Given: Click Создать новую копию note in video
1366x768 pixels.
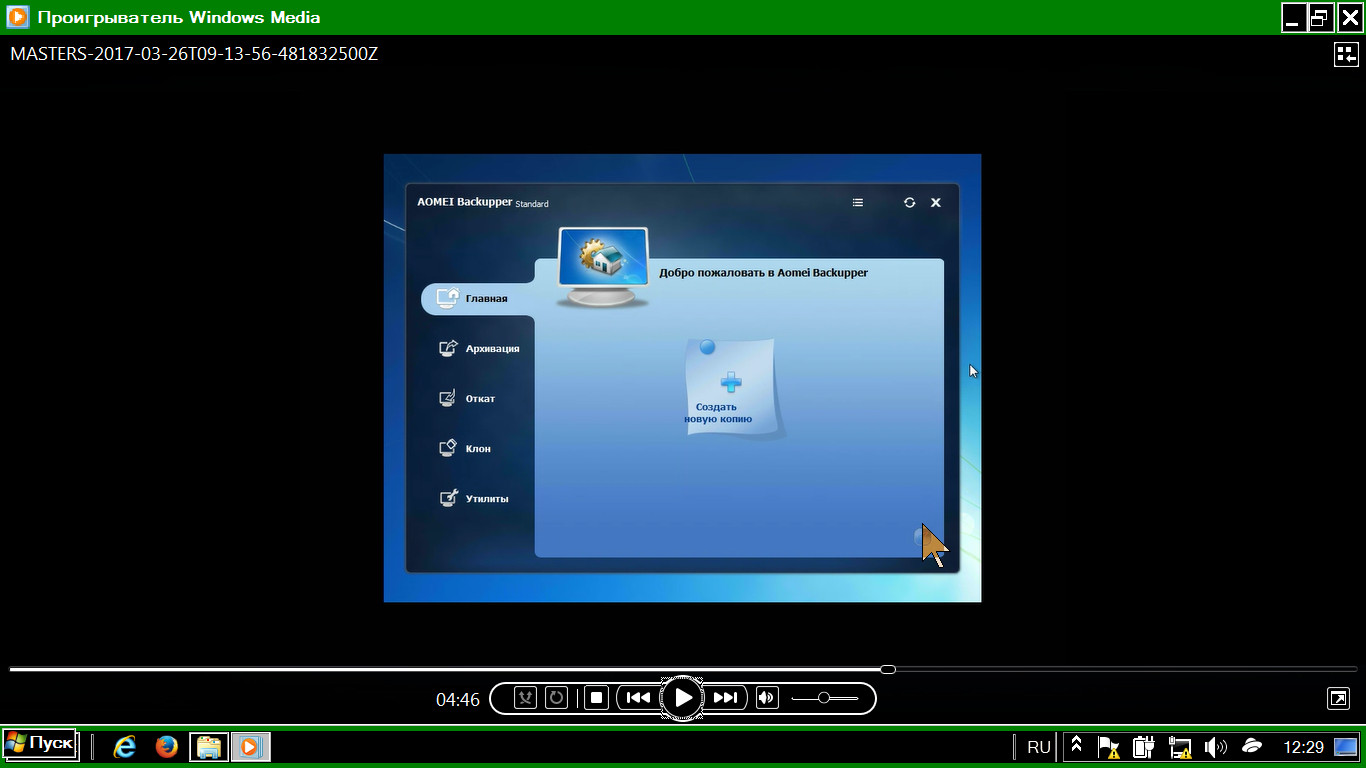Looking at the screenshot, I should (731, 388).
